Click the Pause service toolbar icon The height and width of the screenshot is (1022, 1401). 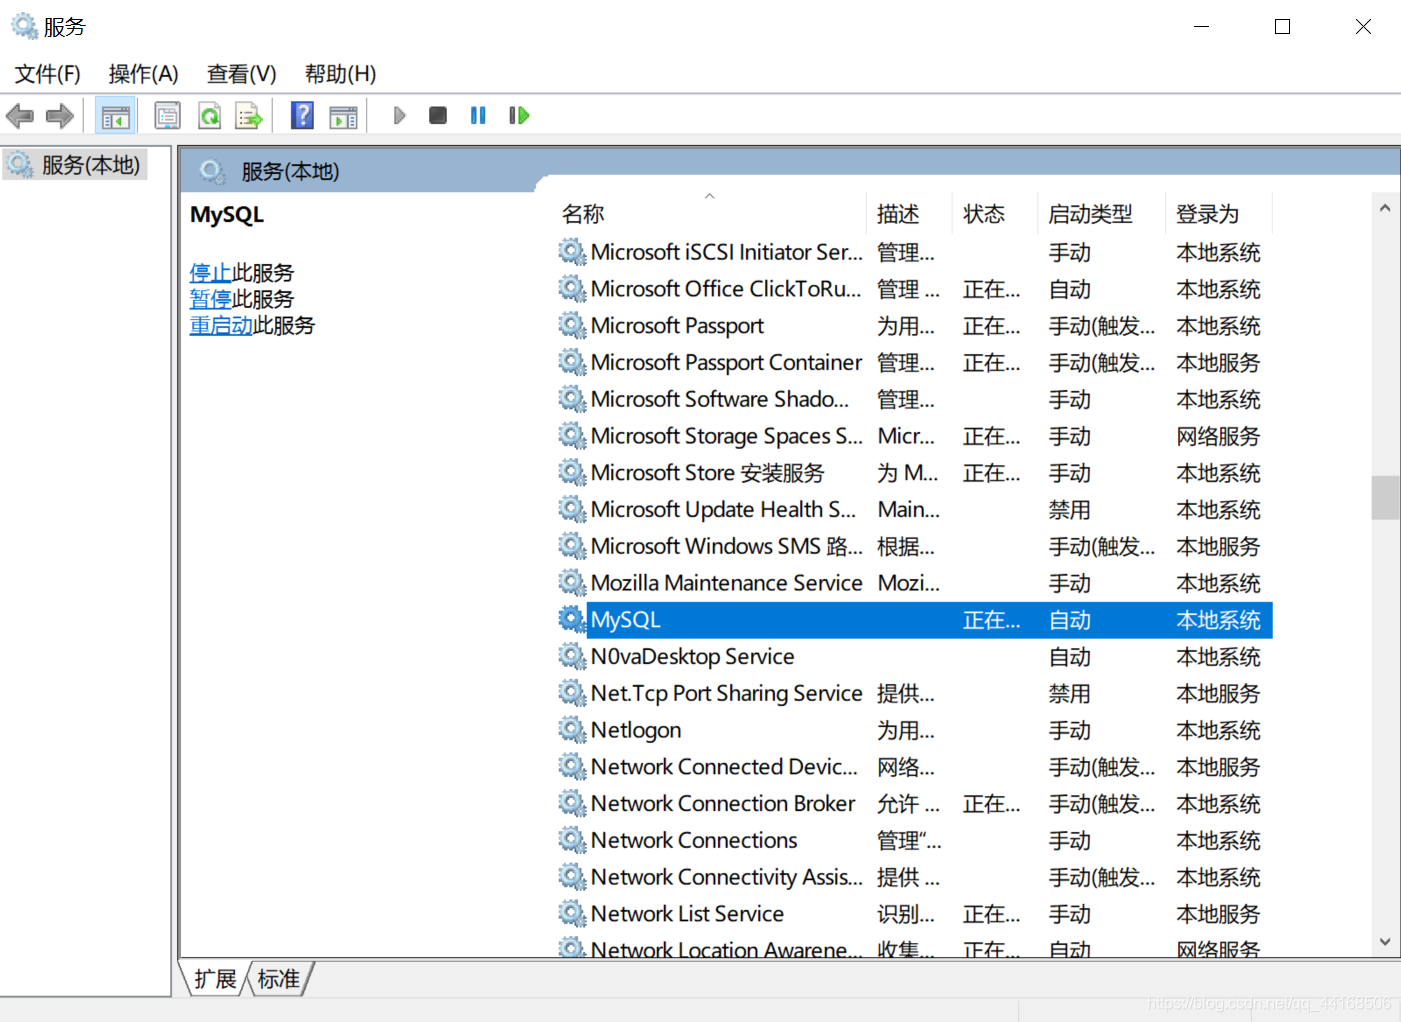478,115
